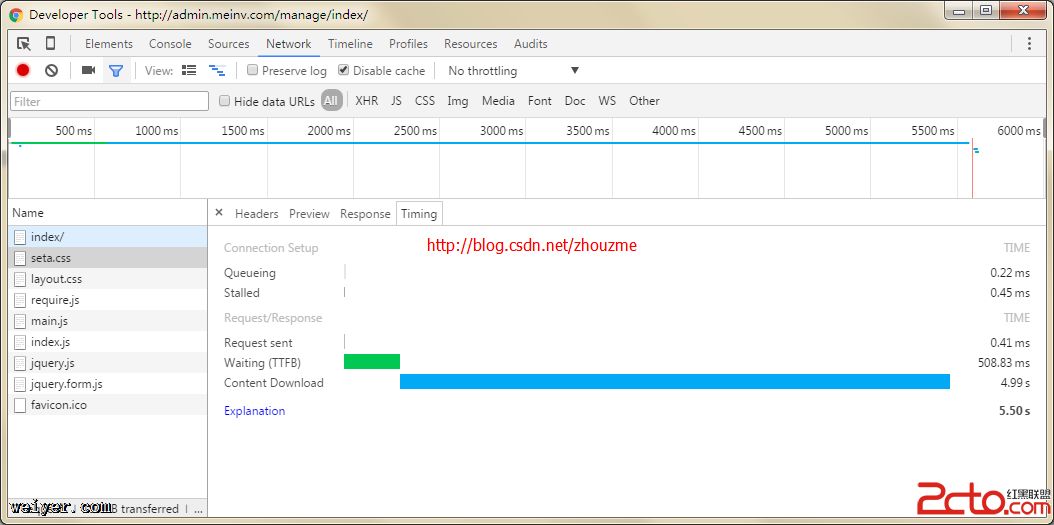Select the layout.css request

(108, 278)
